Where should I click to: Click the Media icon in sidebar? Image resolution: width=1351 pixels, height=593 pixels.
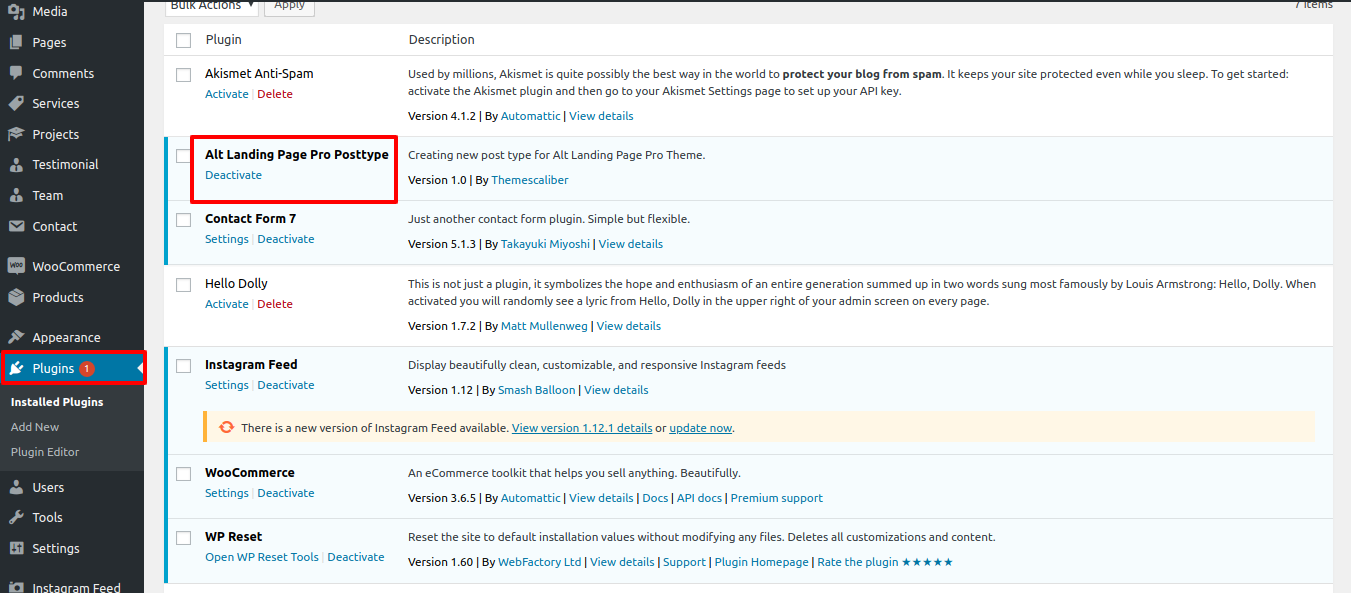coord(16,12)
